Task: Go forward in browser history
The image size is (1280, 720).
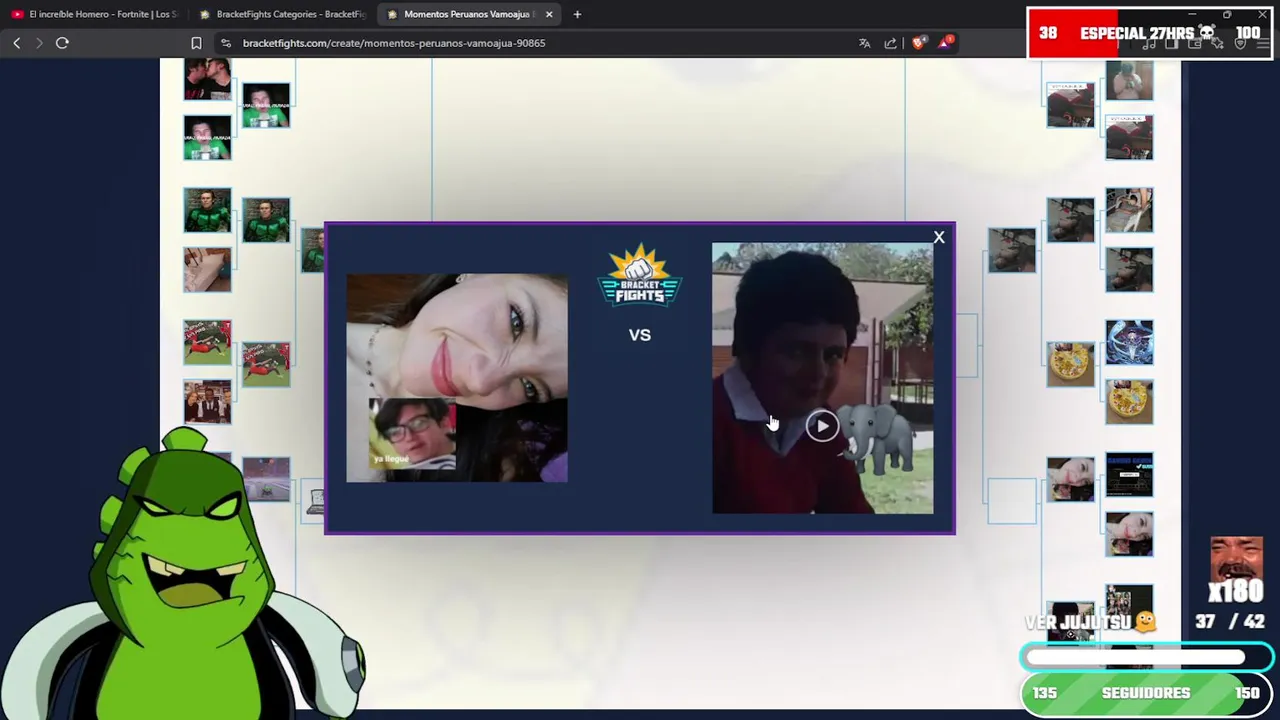Action: (x=39, y=43)
